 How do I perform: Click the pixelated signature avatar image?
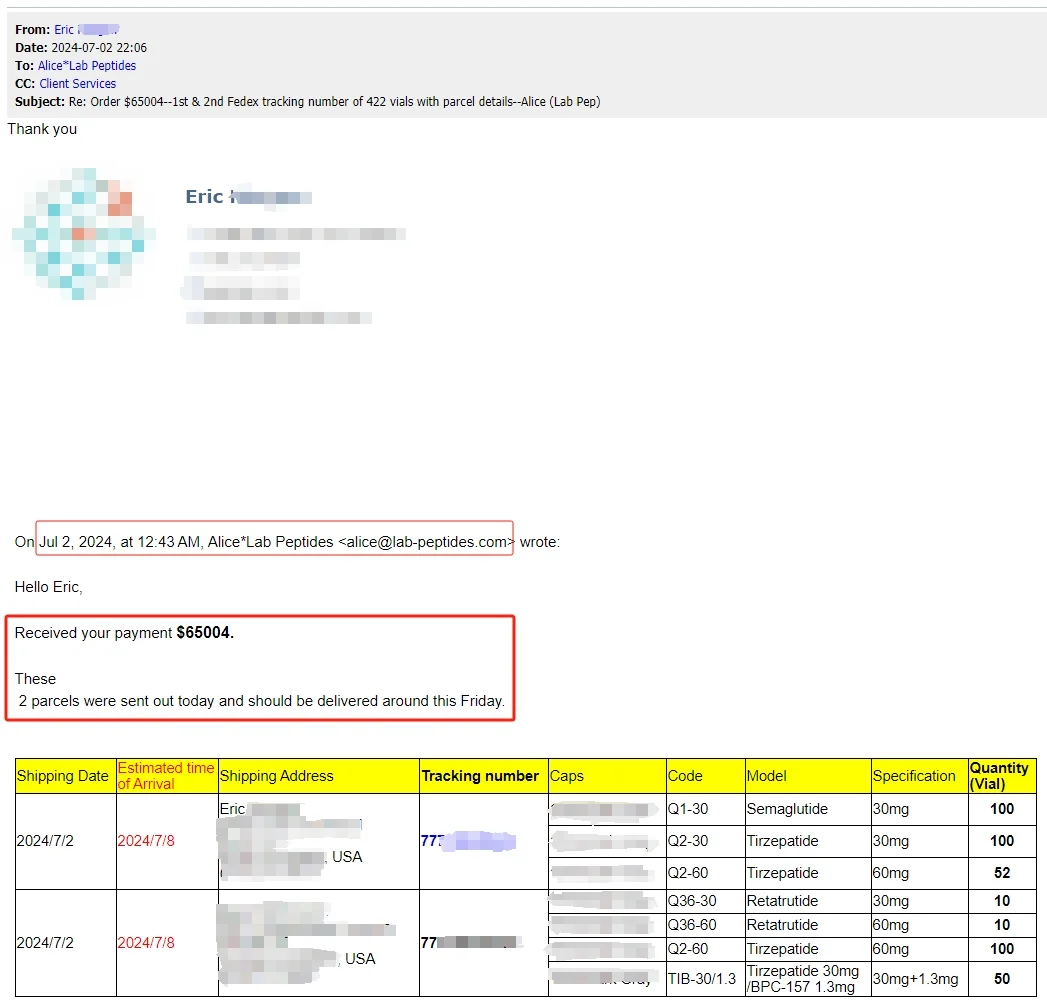pyautogui.click(x=84, y=235)
